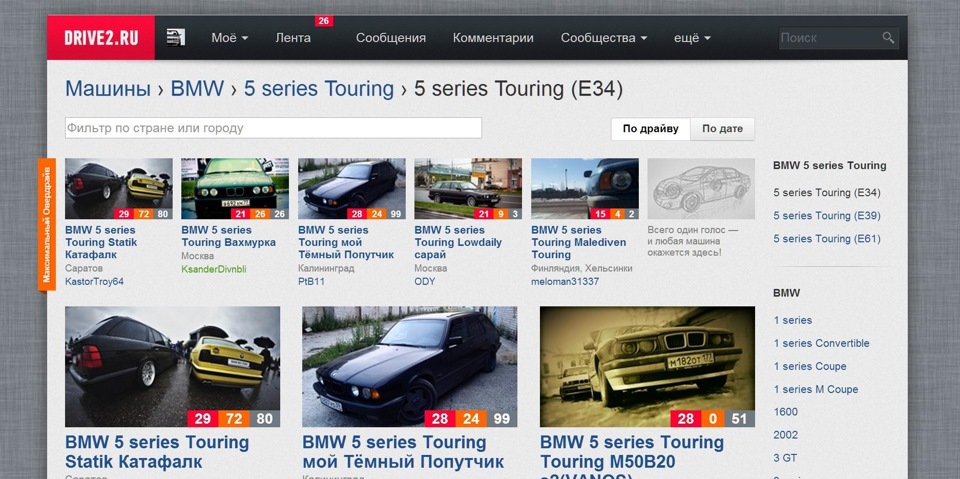Go to Машины breadcrumb
Image resolution: width=960 pixels, height=479 pixels.
coord(108,89)
